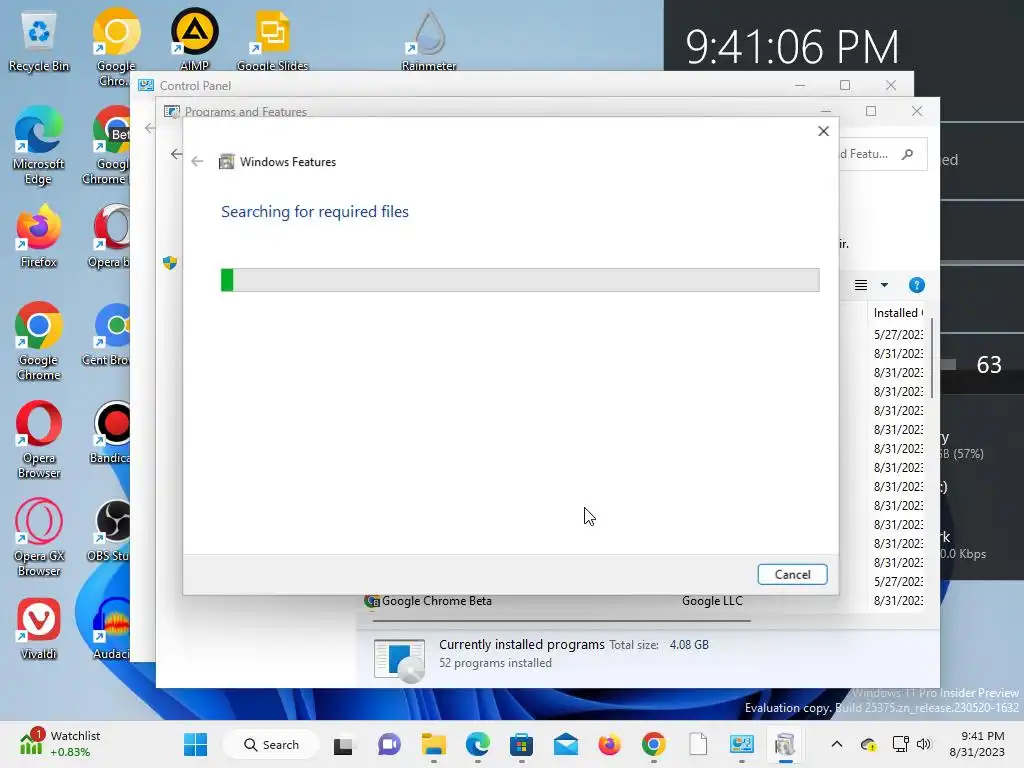1024x768 pixels.
Task: Open Google Chrome desktop shortcut in the left column
Action: pyautogui.click(x=39, y=342)
